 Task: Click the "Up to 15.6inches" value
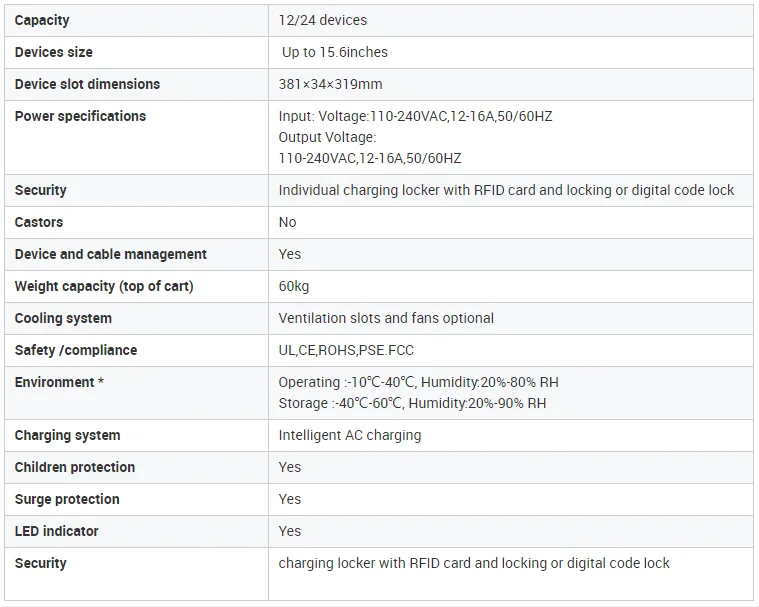pyautogui.click(x=335, y=52)
